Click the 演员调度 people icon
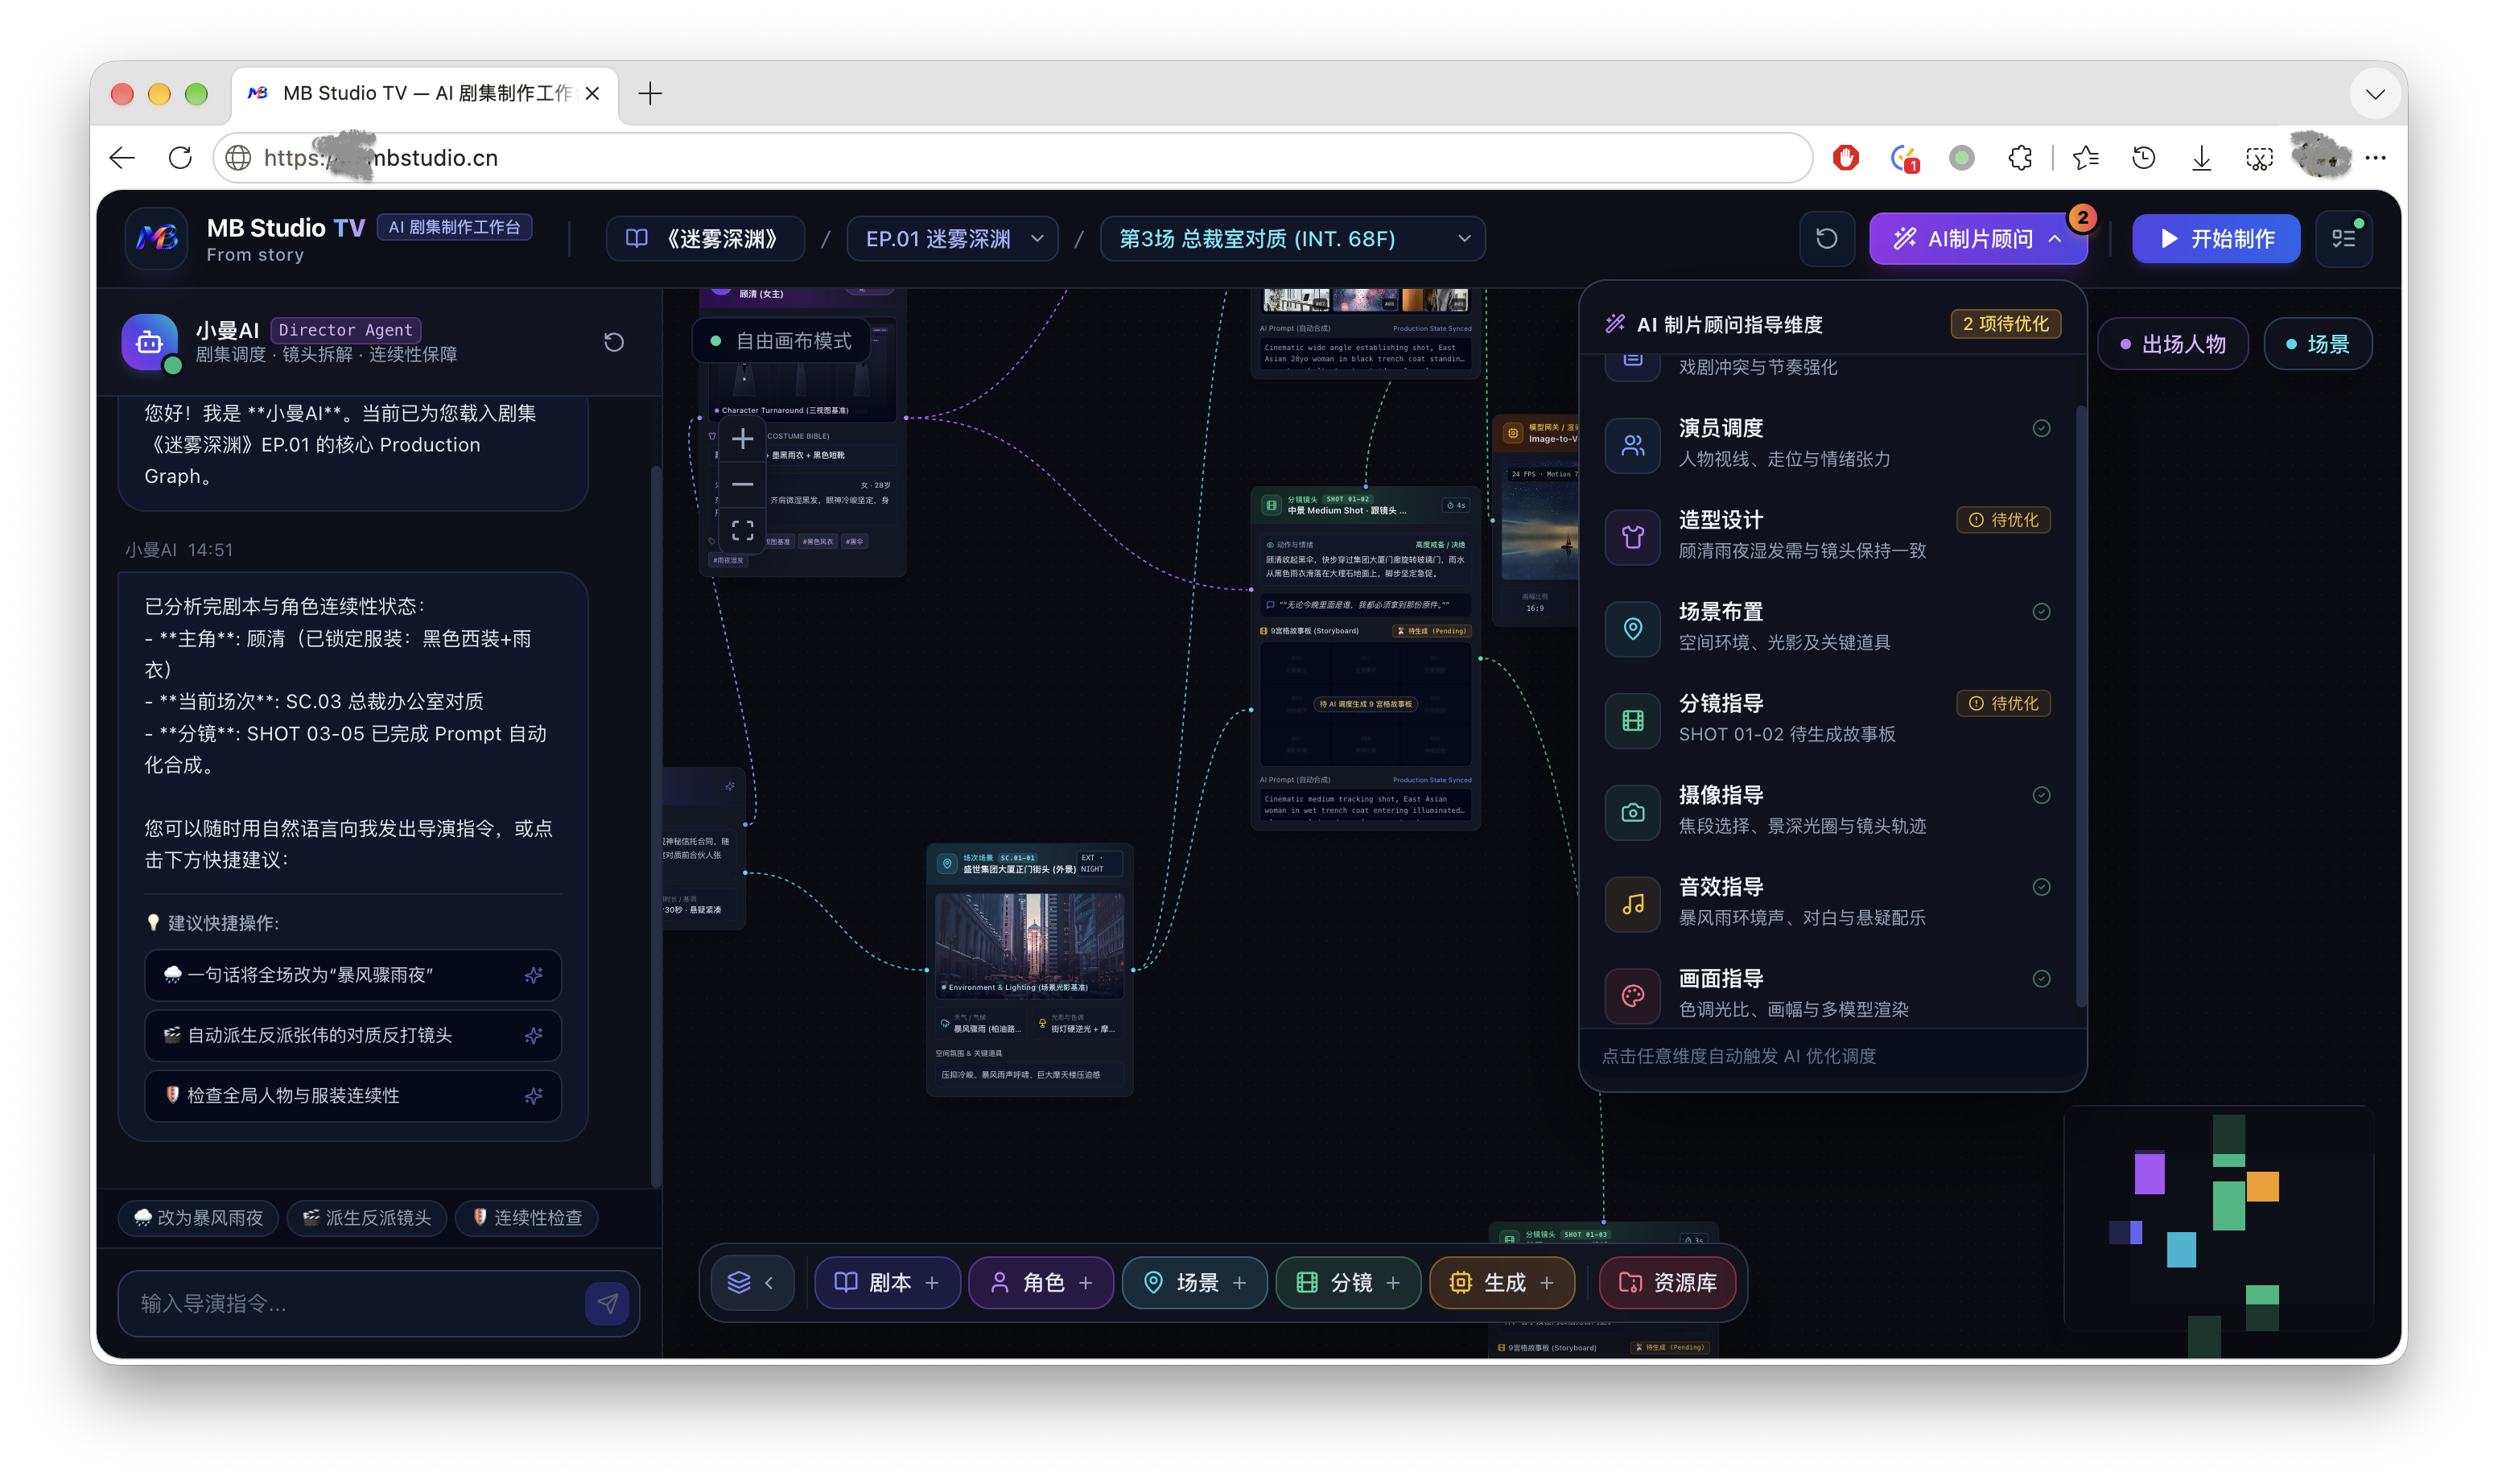This screenshot has height=1484, width=2498. tap(1632, 445)
